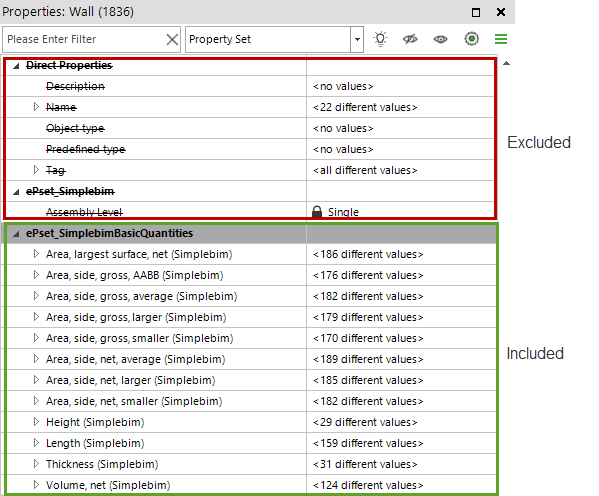
Task: Expand the Tag property row
Action: [36, 170]
